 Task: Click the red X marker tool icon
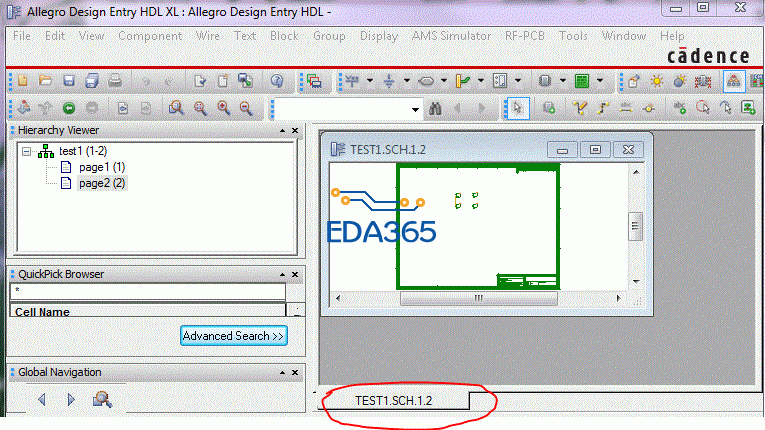point(703,81)
